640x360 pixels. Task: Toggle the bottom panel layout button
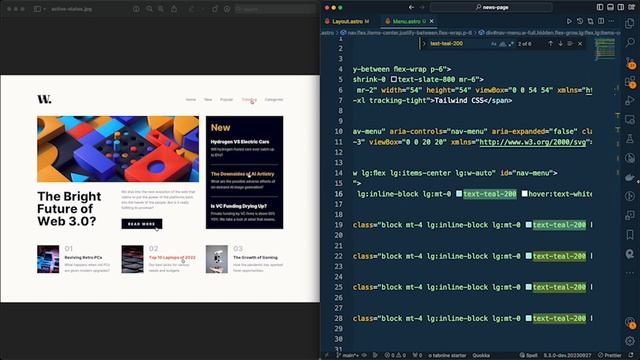point(611,7)
